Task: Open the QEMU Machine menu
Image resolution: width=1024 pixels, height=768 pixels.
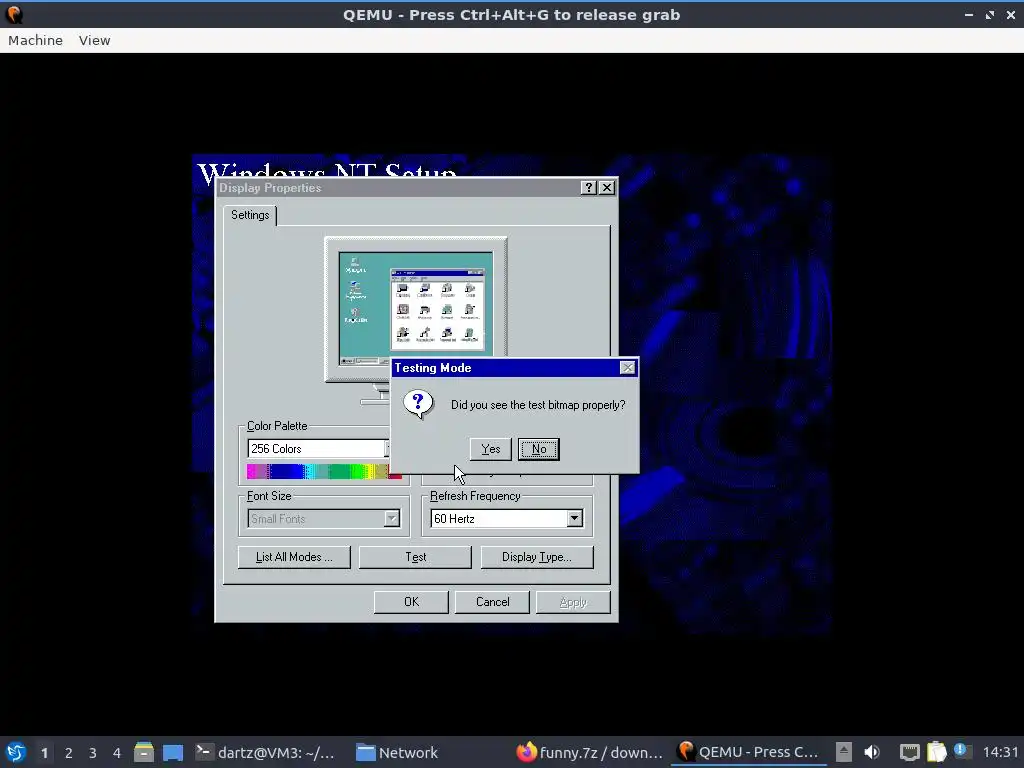Action: (35, 40)
